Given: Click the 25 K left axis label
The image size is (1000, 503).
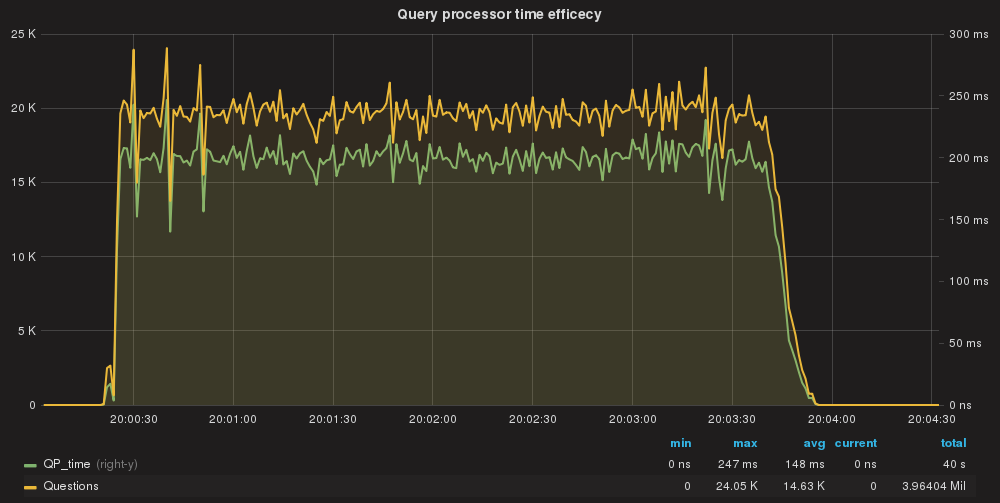Looking at the screenshot, I should [24, 34].
